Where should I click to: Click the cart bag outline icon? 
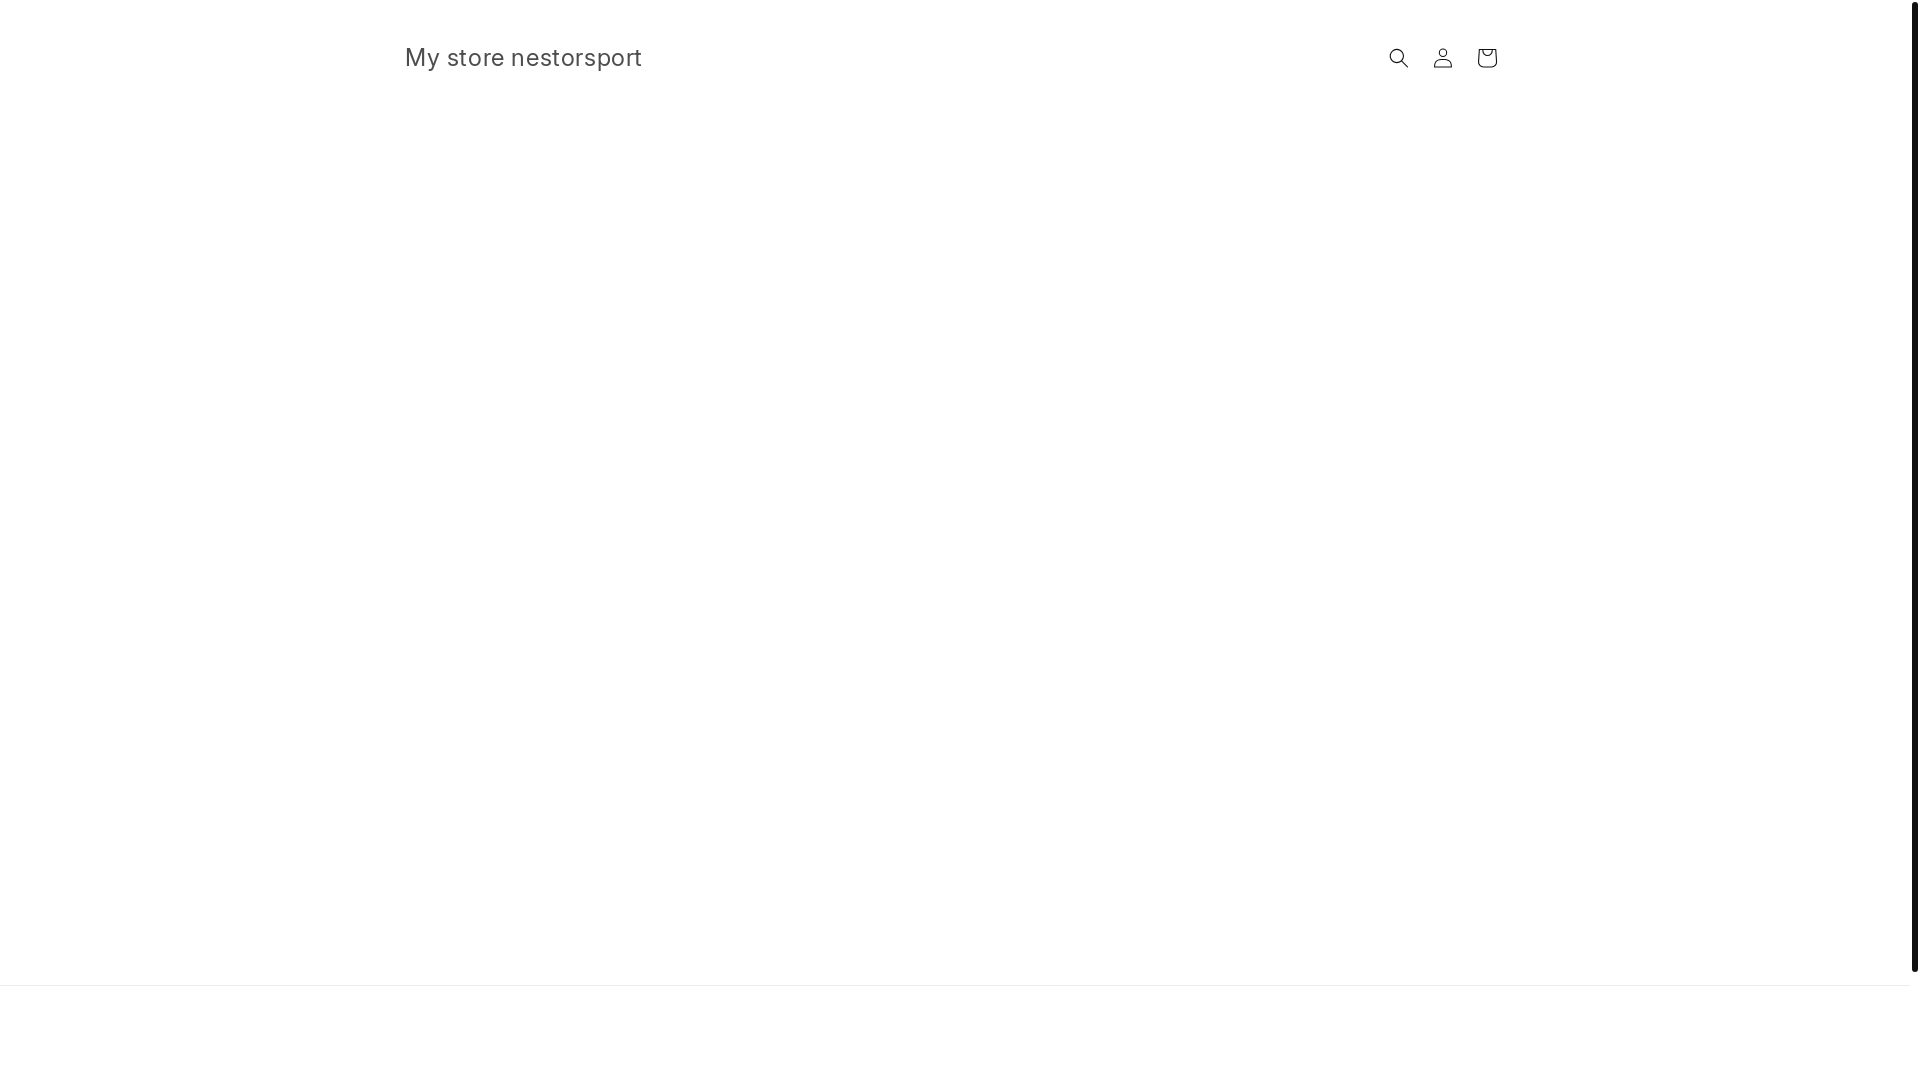(x=1486, y=58)
